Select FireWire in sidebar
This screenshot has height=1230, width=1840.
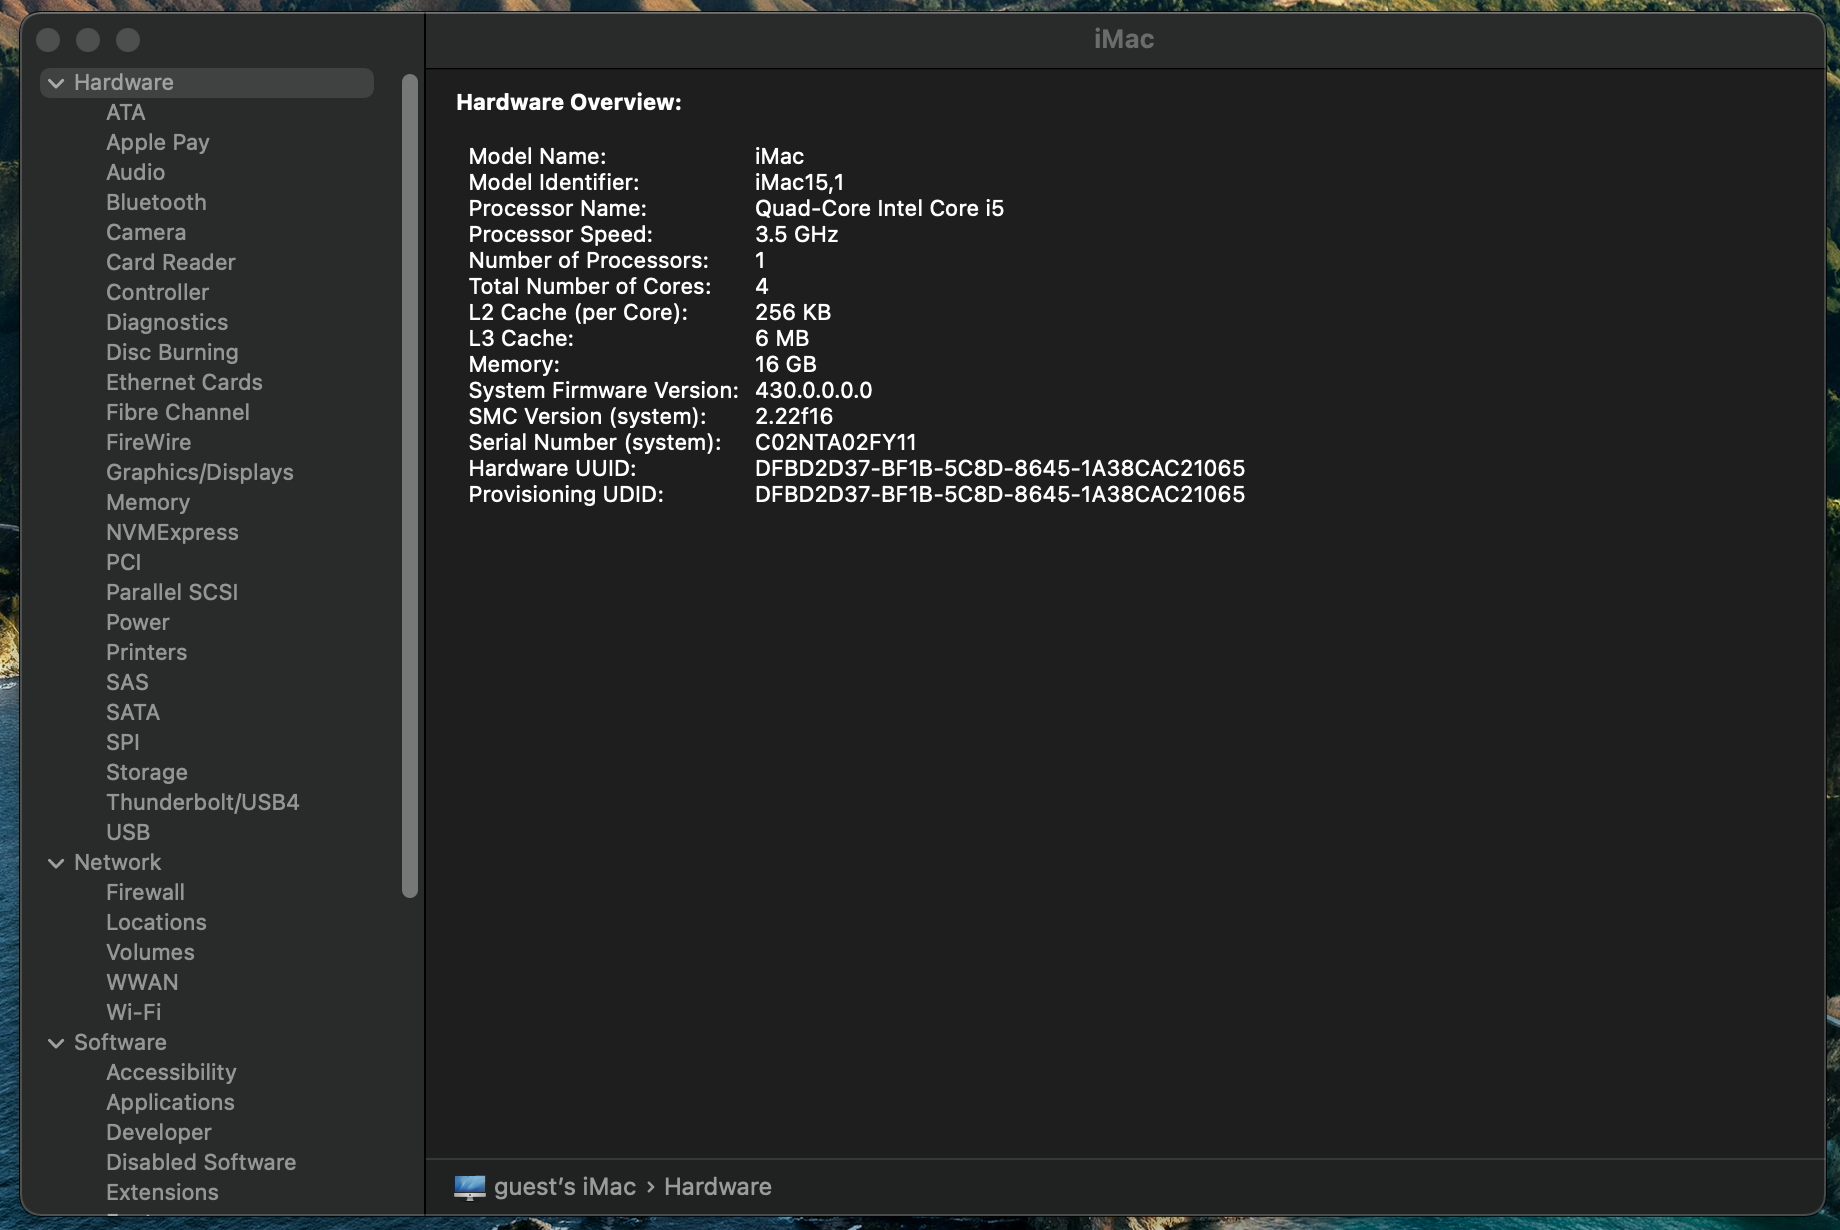[148, 442]
